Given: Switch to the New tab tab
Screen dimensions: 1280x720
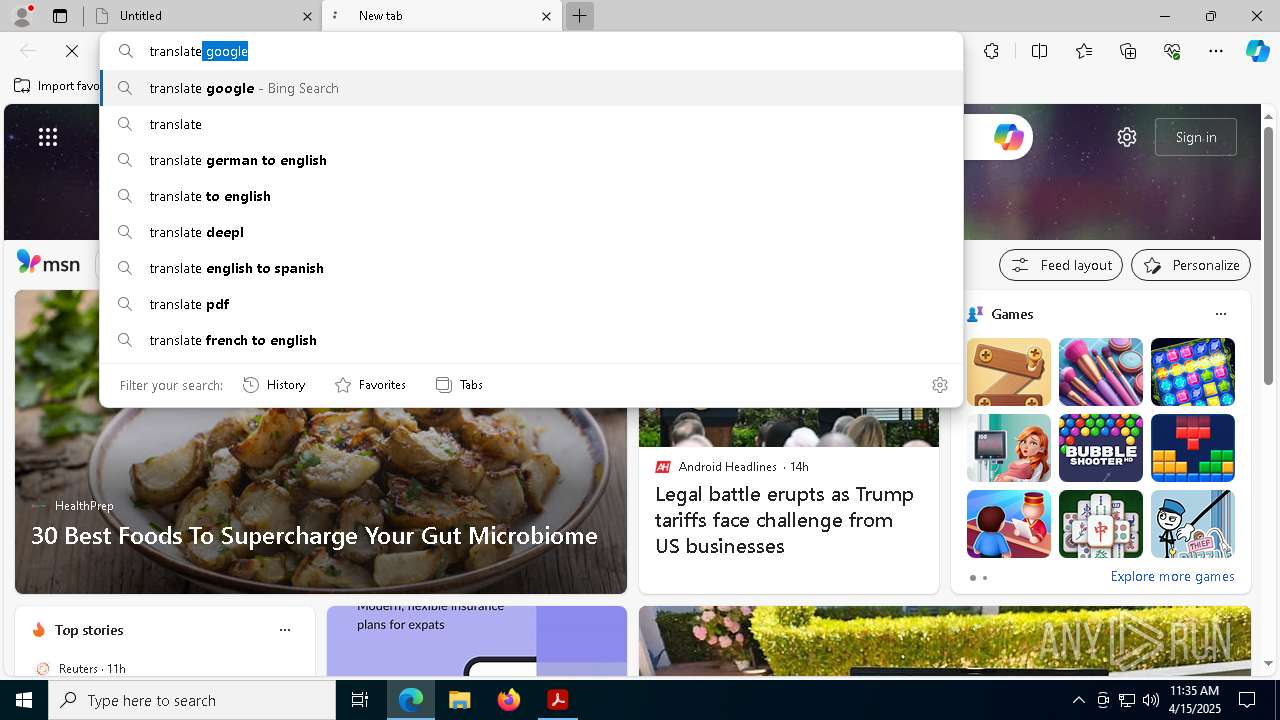Looking at the screenshot, I should click(x=441, y=16).
